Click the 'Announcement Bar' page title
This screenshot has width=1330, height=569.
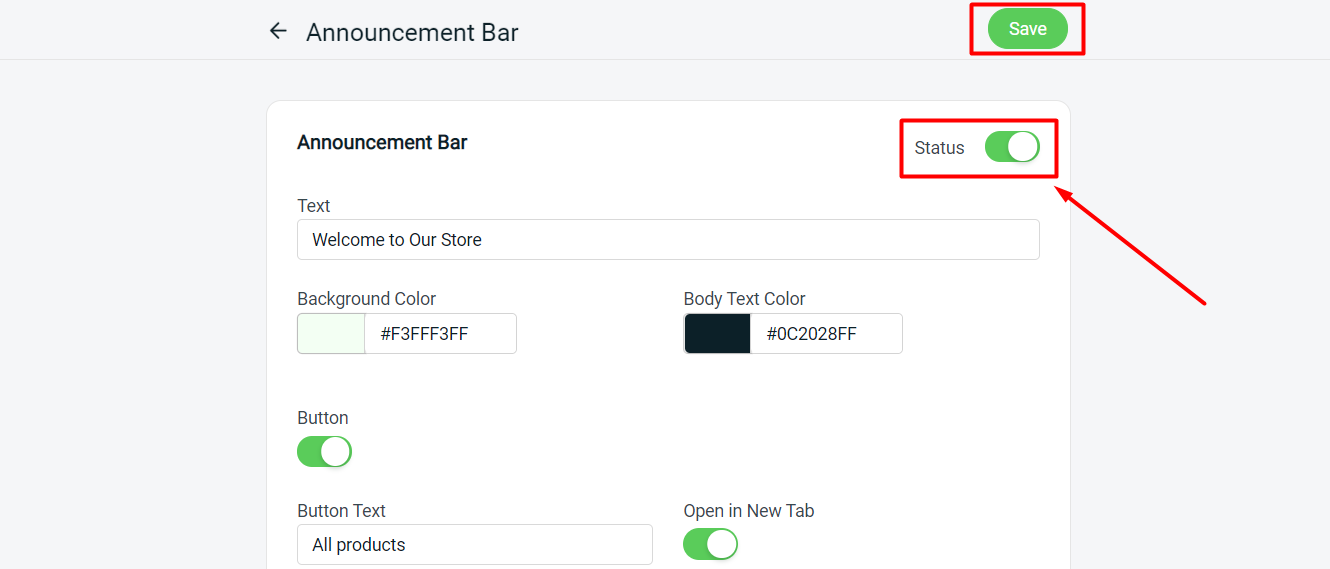412,32
